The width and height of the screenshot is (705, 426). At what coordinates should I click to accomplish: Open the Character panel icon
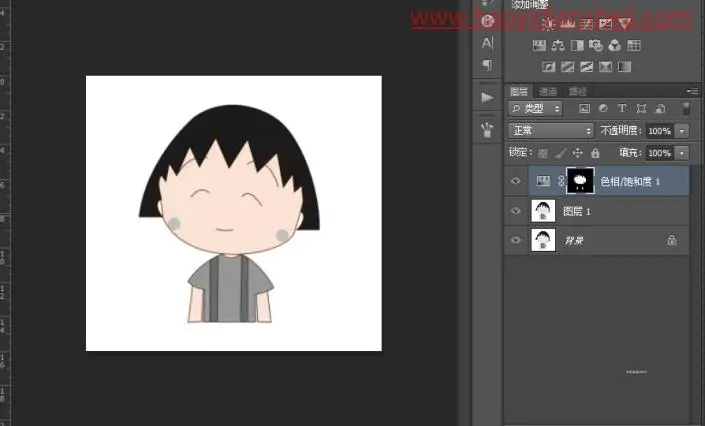(487, 43)
